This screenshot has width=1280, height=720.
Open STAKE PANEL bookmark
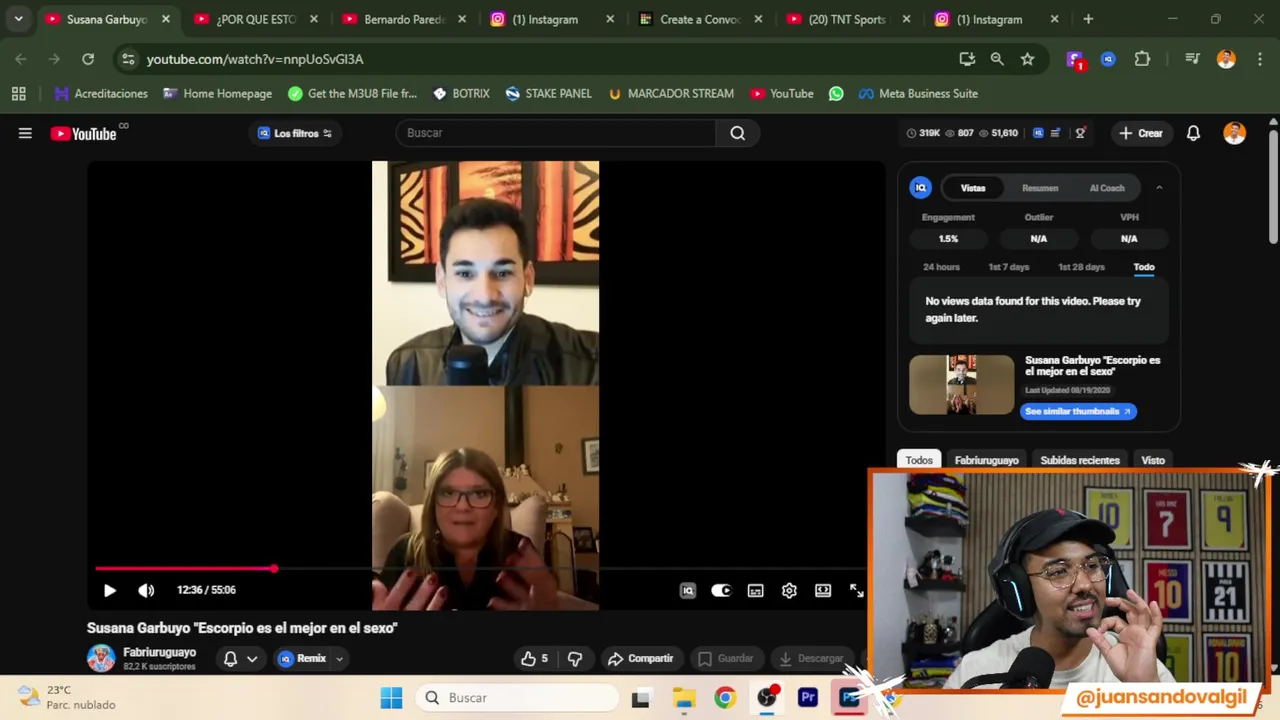click(x=548, y=93)
